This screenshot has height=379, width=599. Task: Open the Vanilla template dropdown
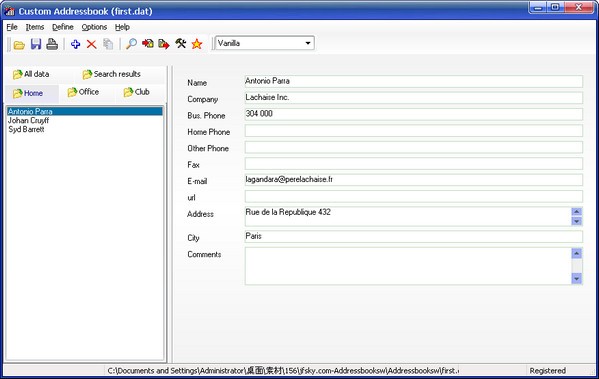[x=264, y=43]
